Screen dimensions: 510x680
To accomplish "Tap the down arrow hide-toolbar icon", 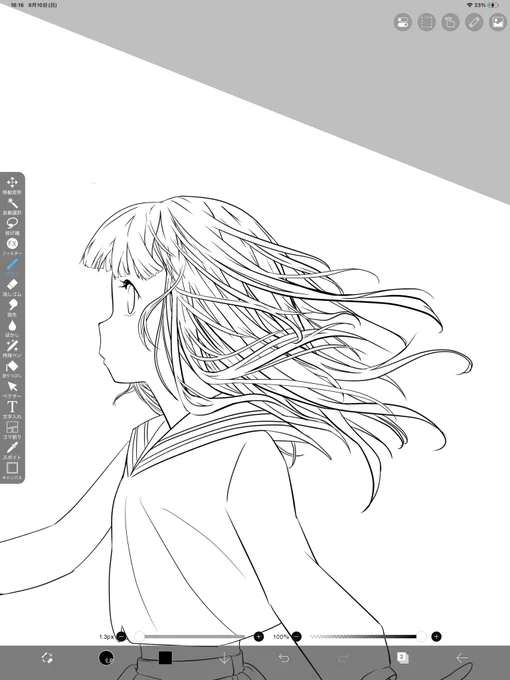I will [224, 658].
